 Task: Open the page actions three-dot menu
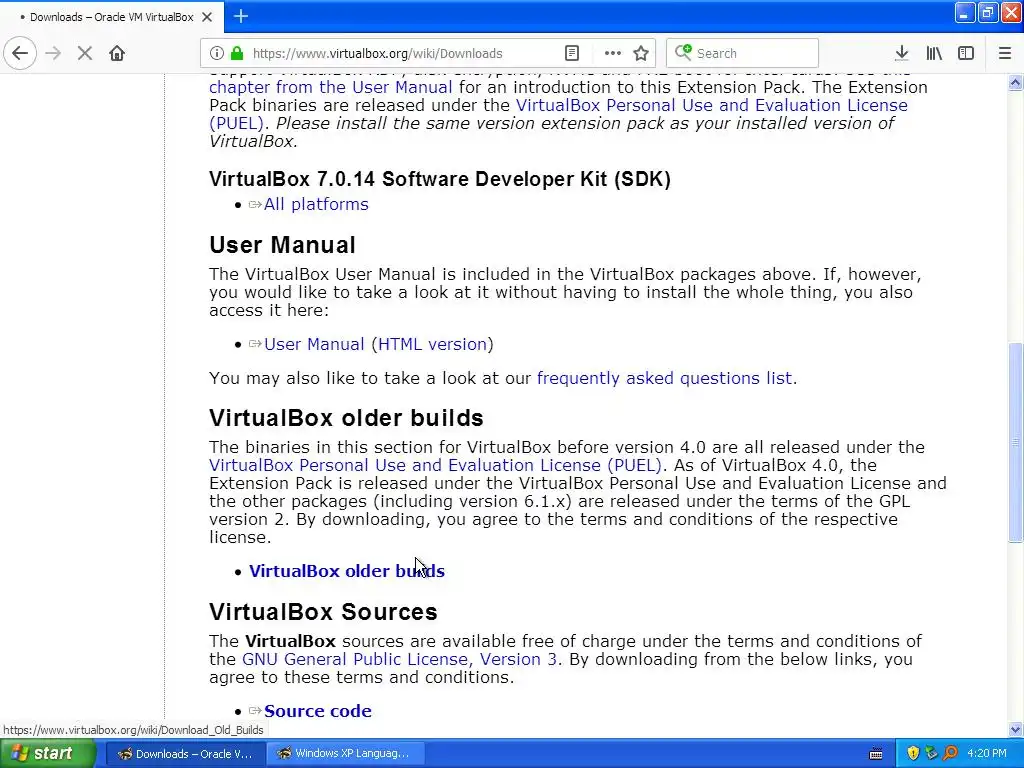(613, 53)
